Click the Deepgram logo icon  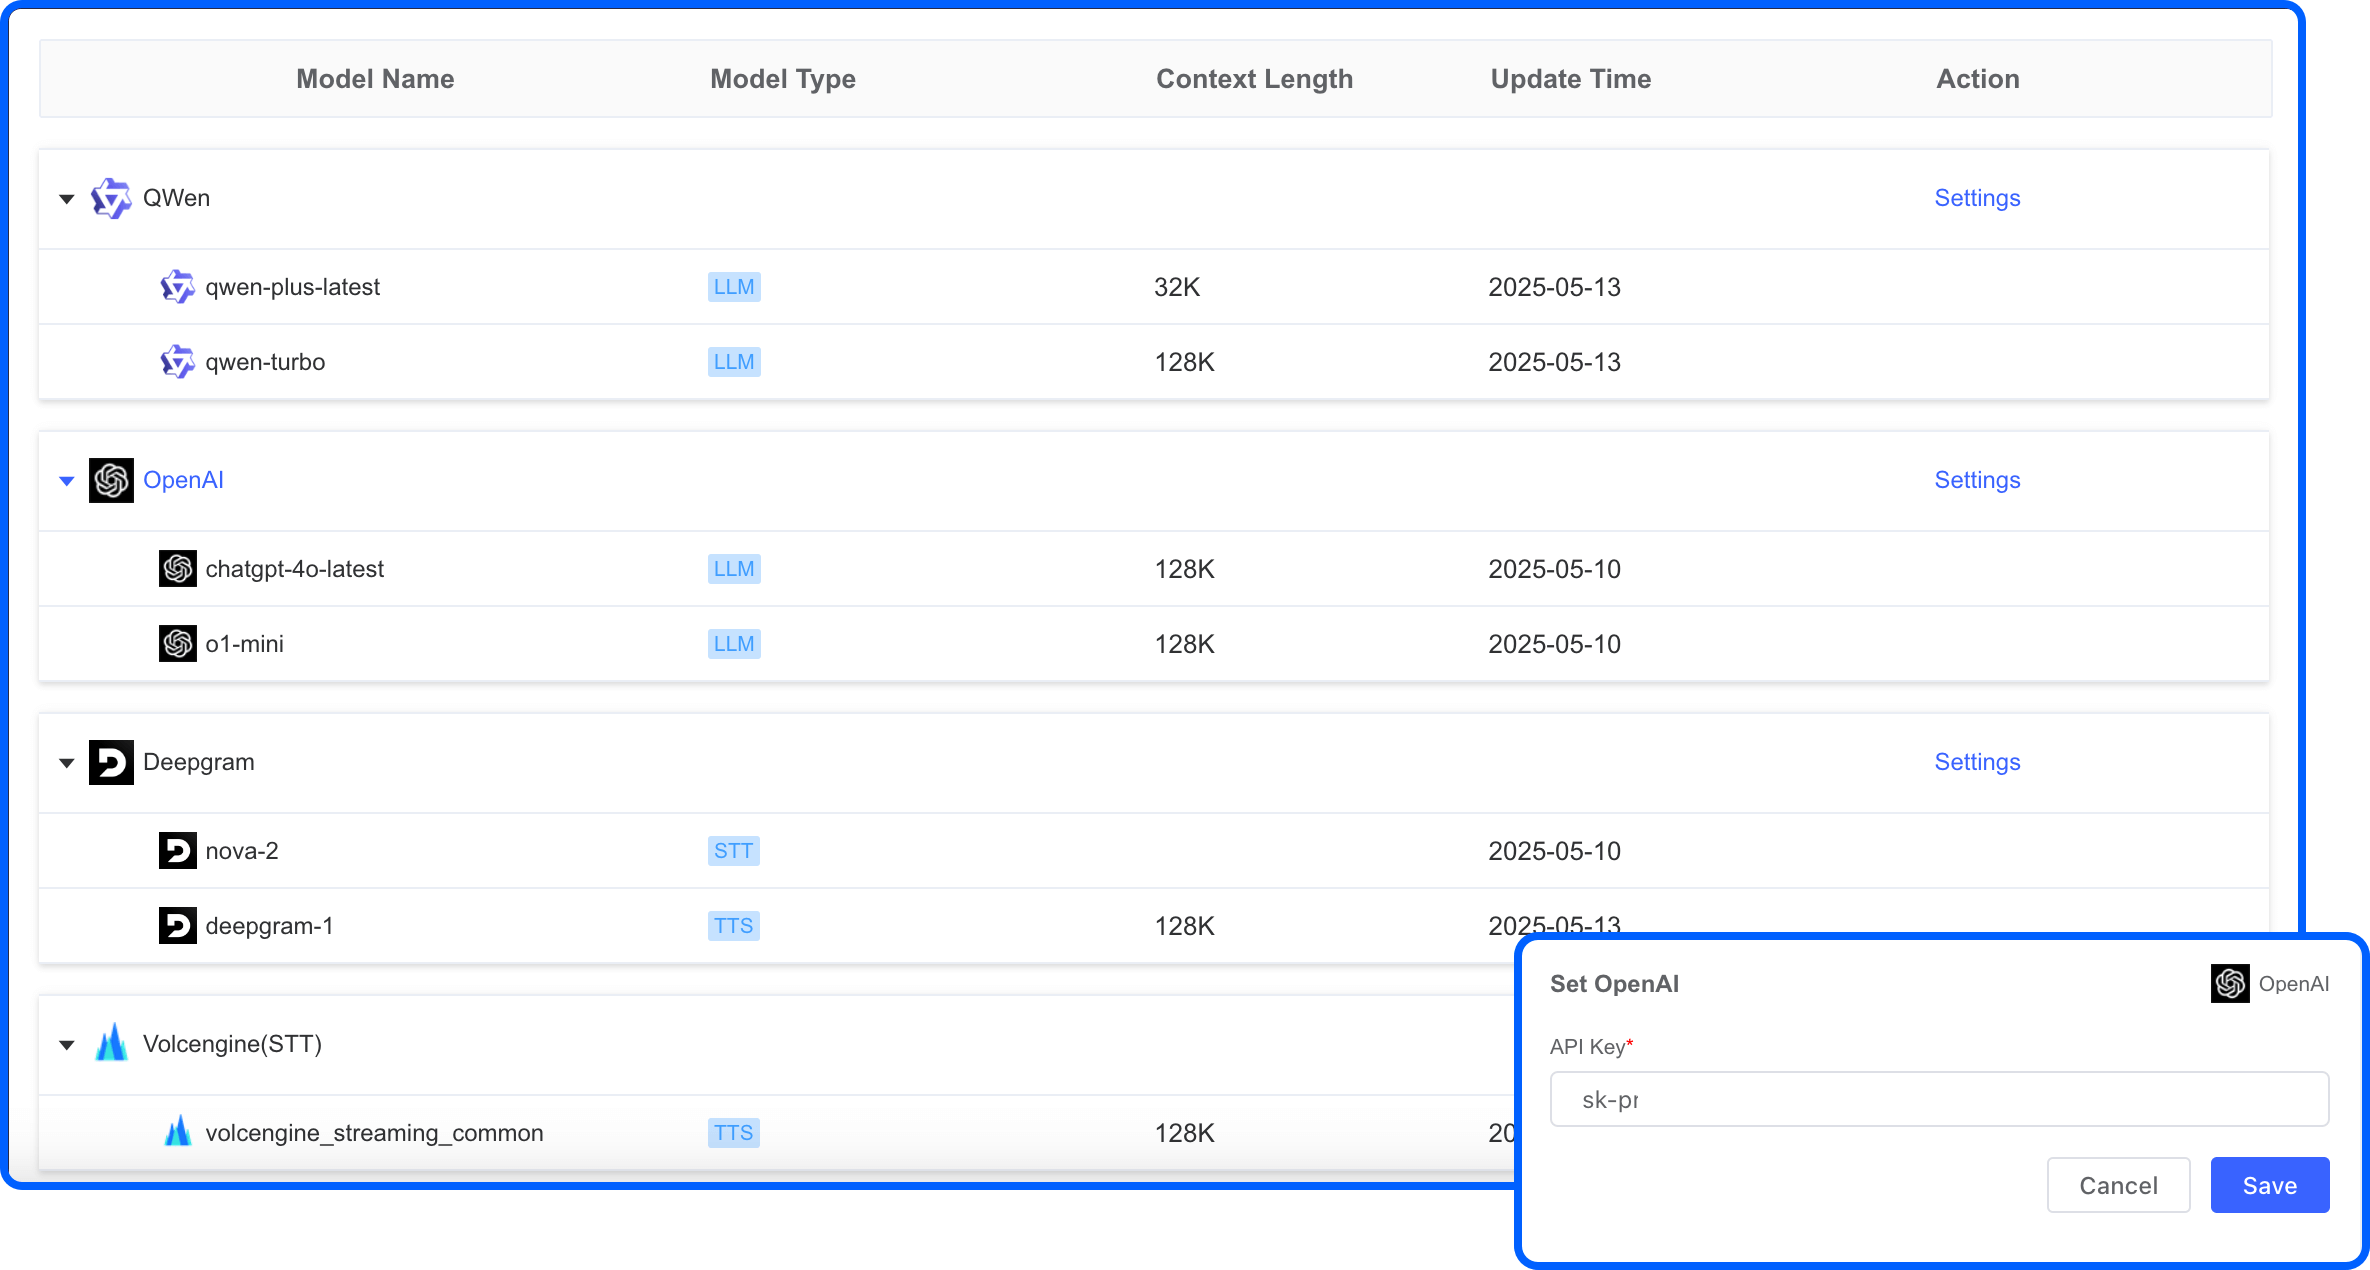(112, 762)
